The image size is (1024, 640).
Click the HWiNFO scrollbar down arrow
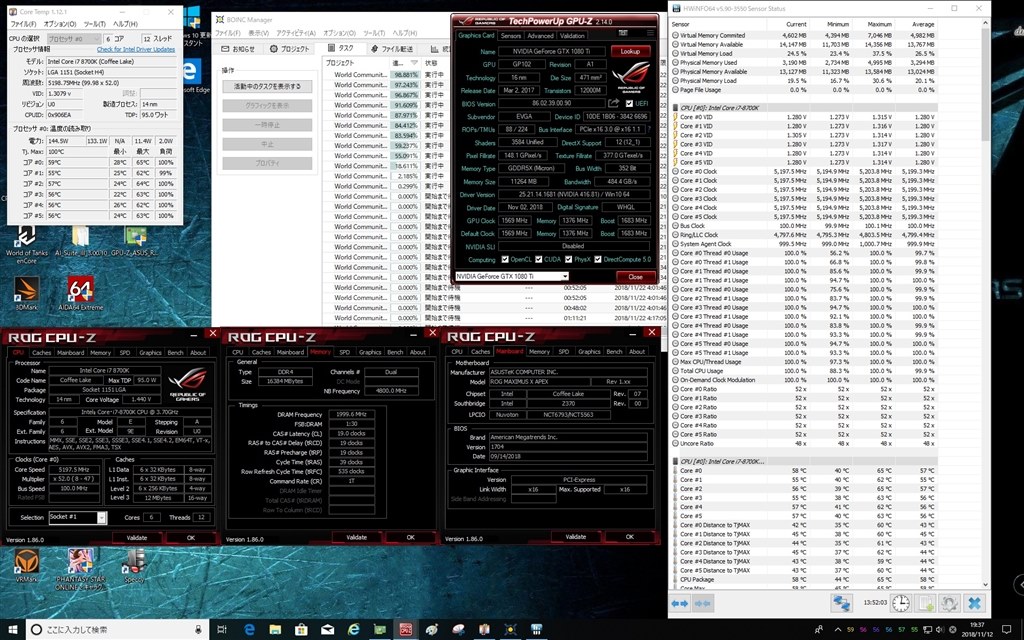(985, 586)
